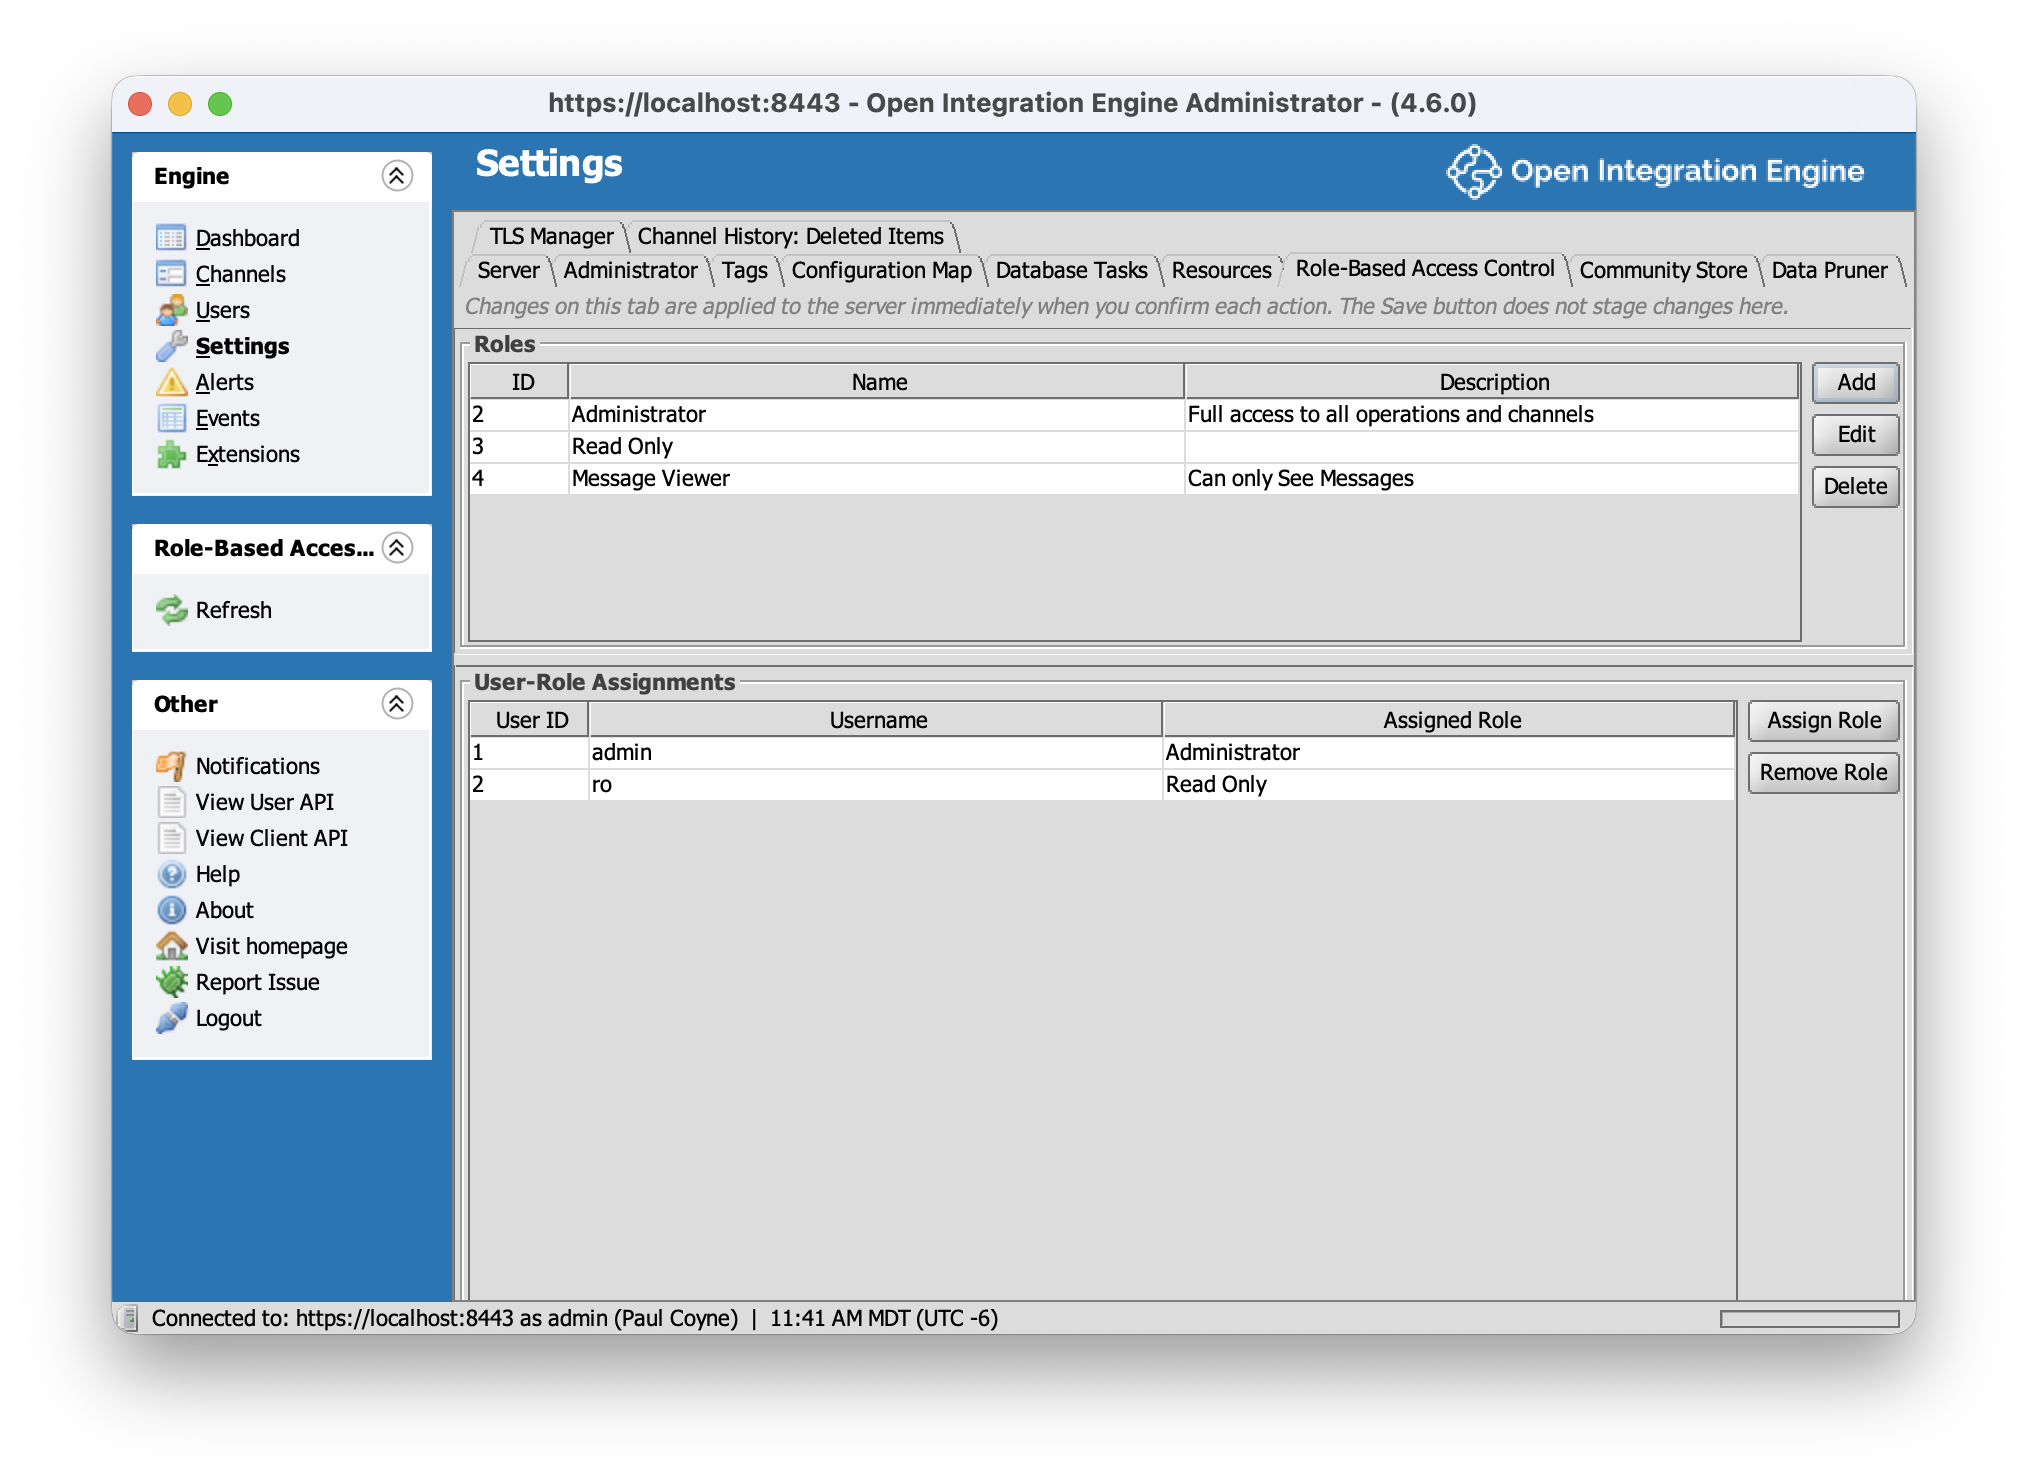Go to the Channels view link

[x=240, y=274]
